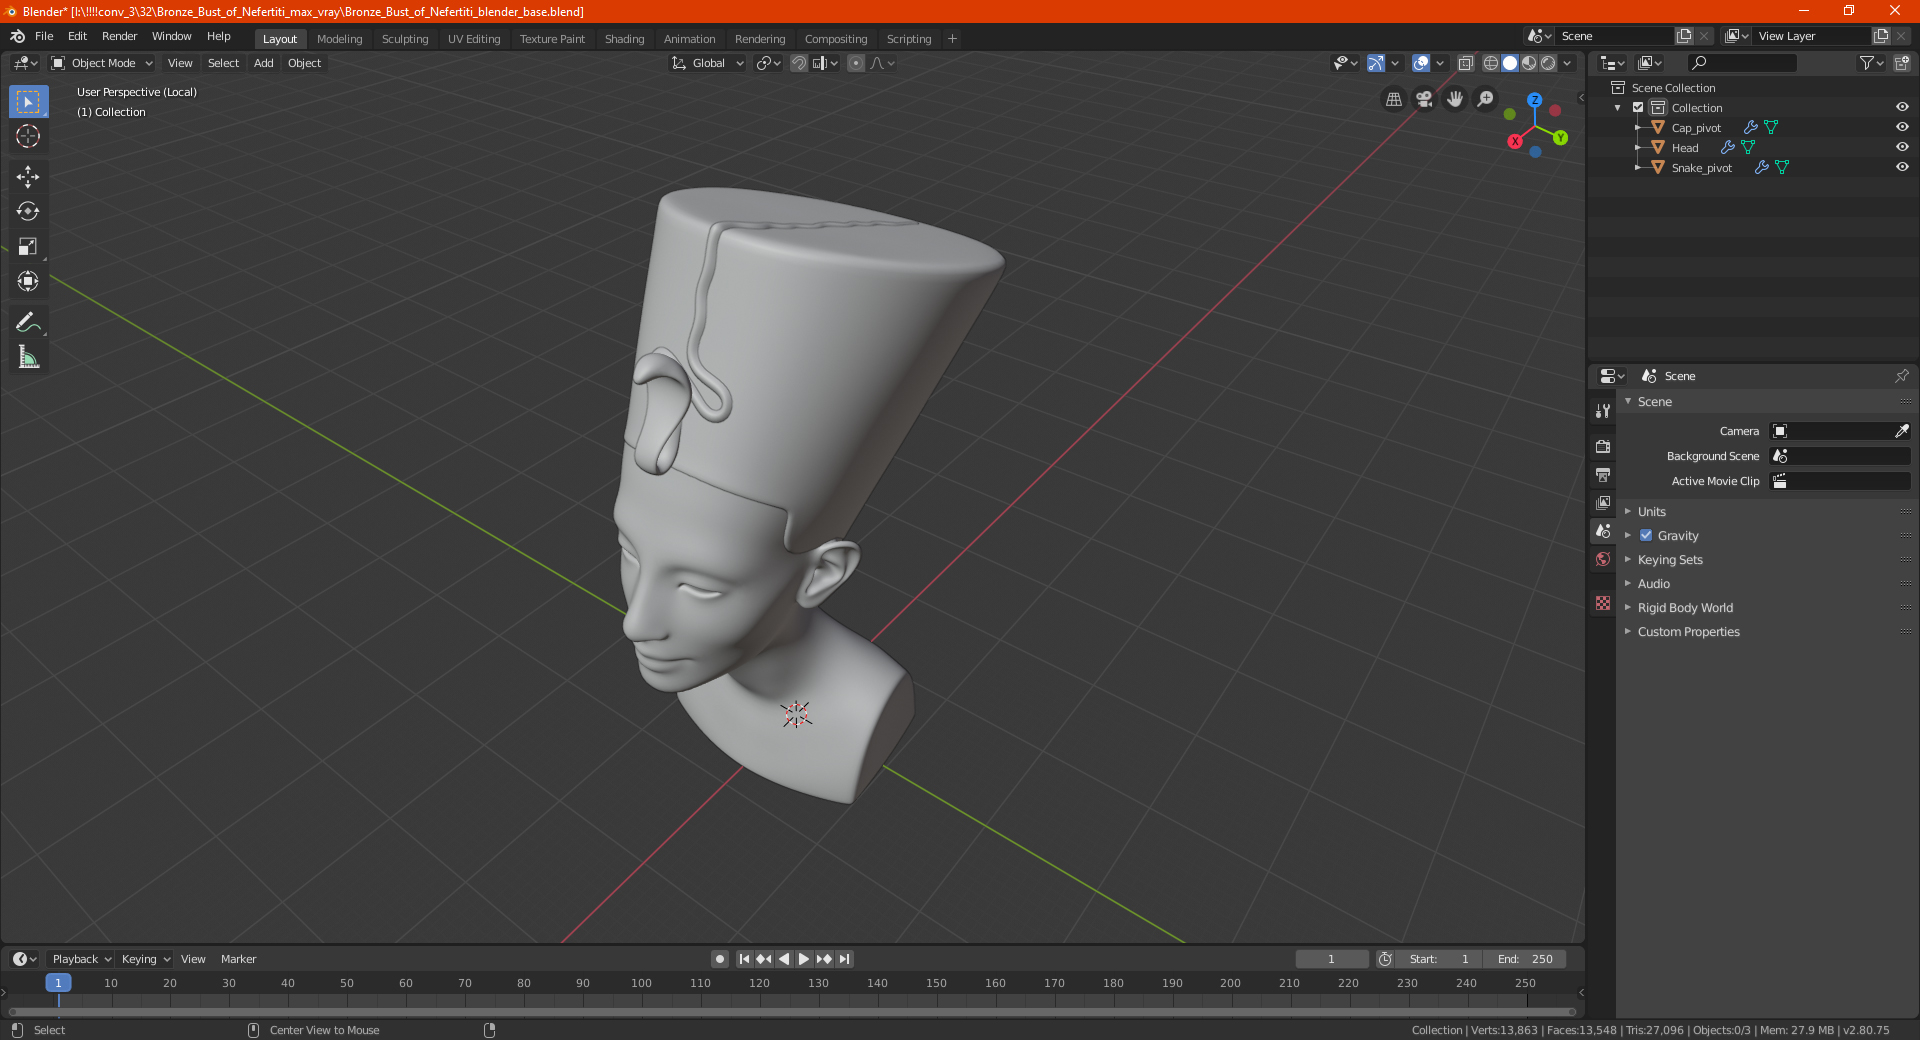Open the Output properties tab
The height and width of the screenshot is (1040, 1920).
1603,474
